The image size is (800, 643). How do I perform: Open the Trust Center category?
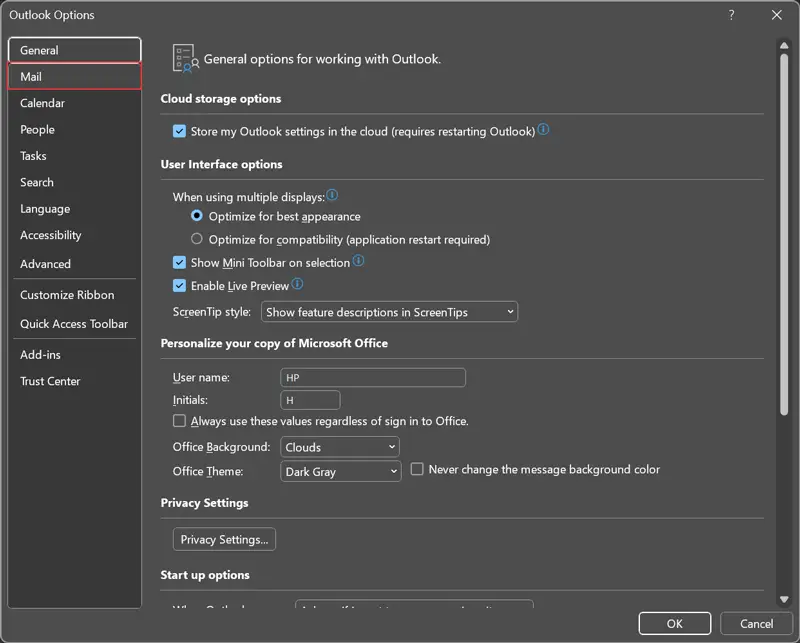tap(50, 381)
